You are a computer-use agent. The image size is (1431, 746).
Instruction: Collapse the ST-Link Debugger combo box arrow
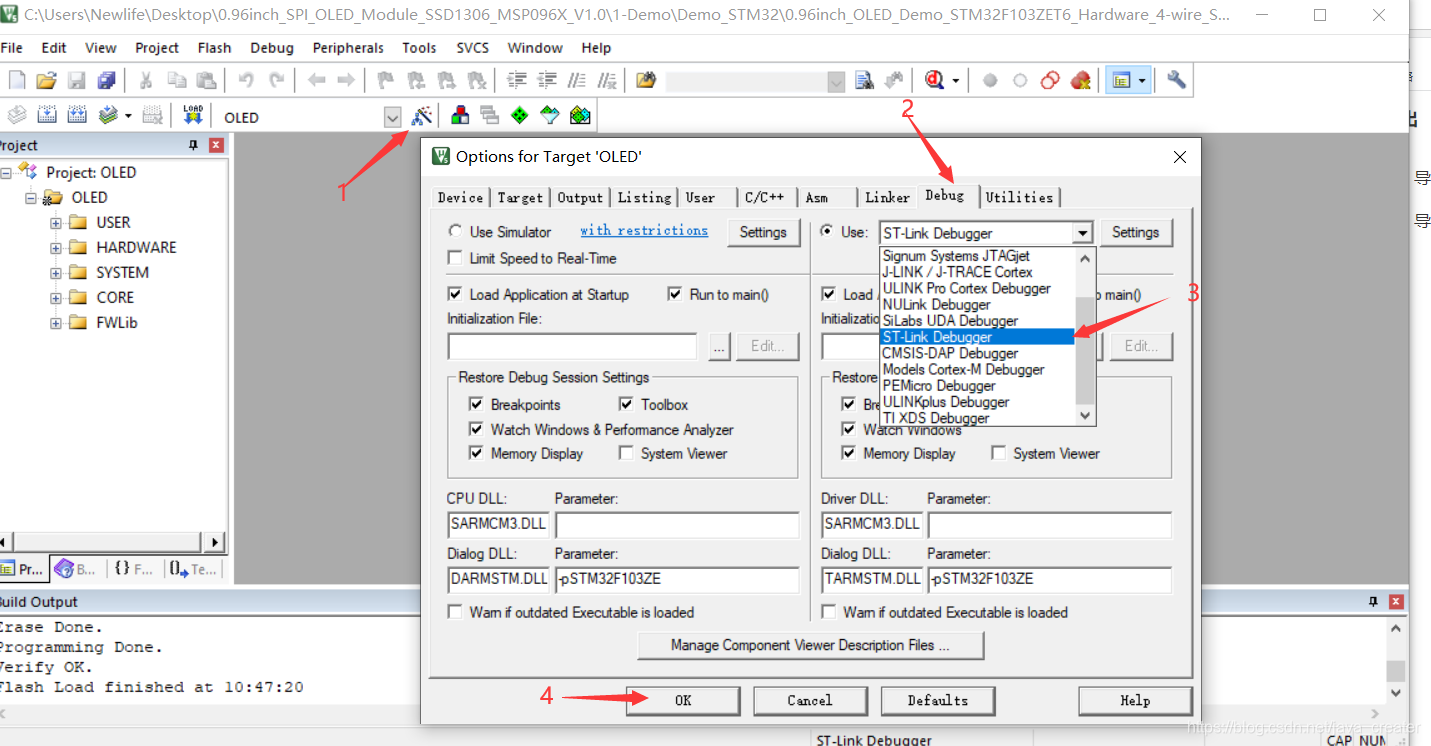[x=1082, y=233]
